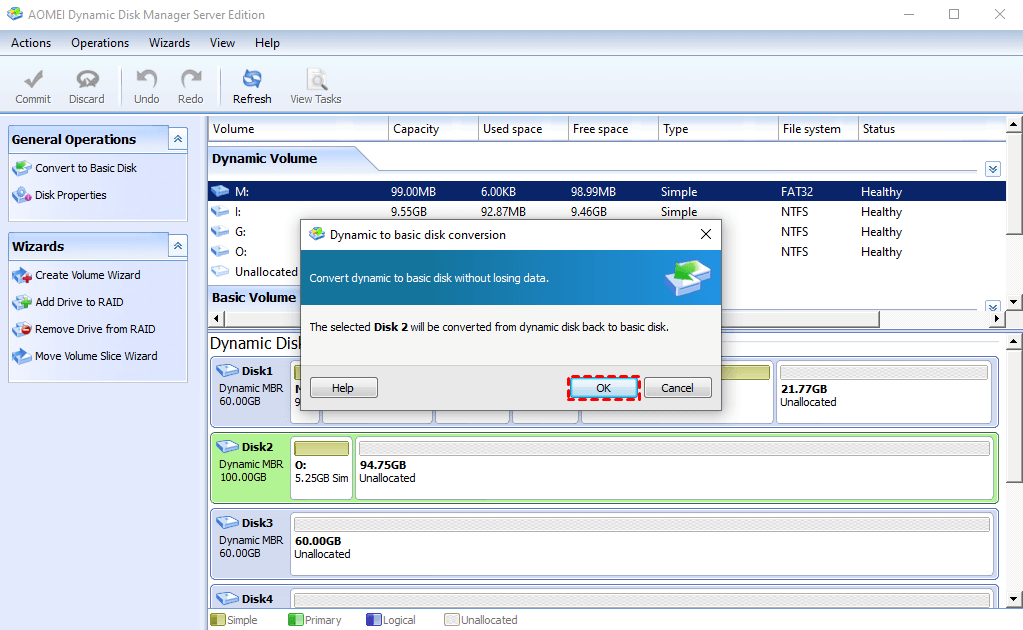Click the O: volume icon in list

pos(221,252)
